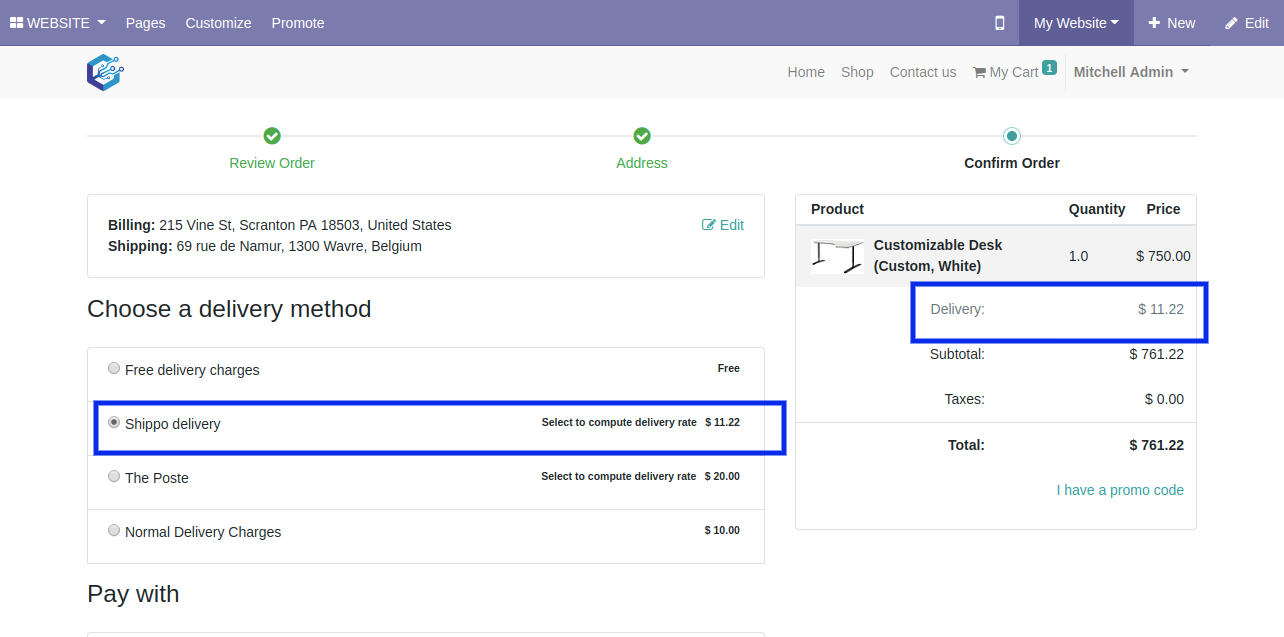Open the Promote menu
This screenshot has width=1284, height=637.
point(298,23)
